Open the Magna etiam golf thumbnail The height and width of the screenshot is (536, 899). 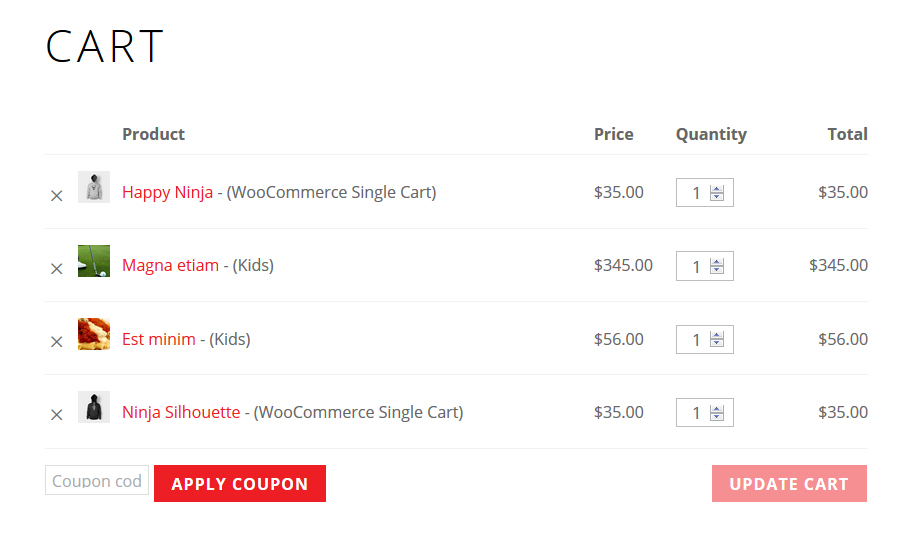pos(94,261)
